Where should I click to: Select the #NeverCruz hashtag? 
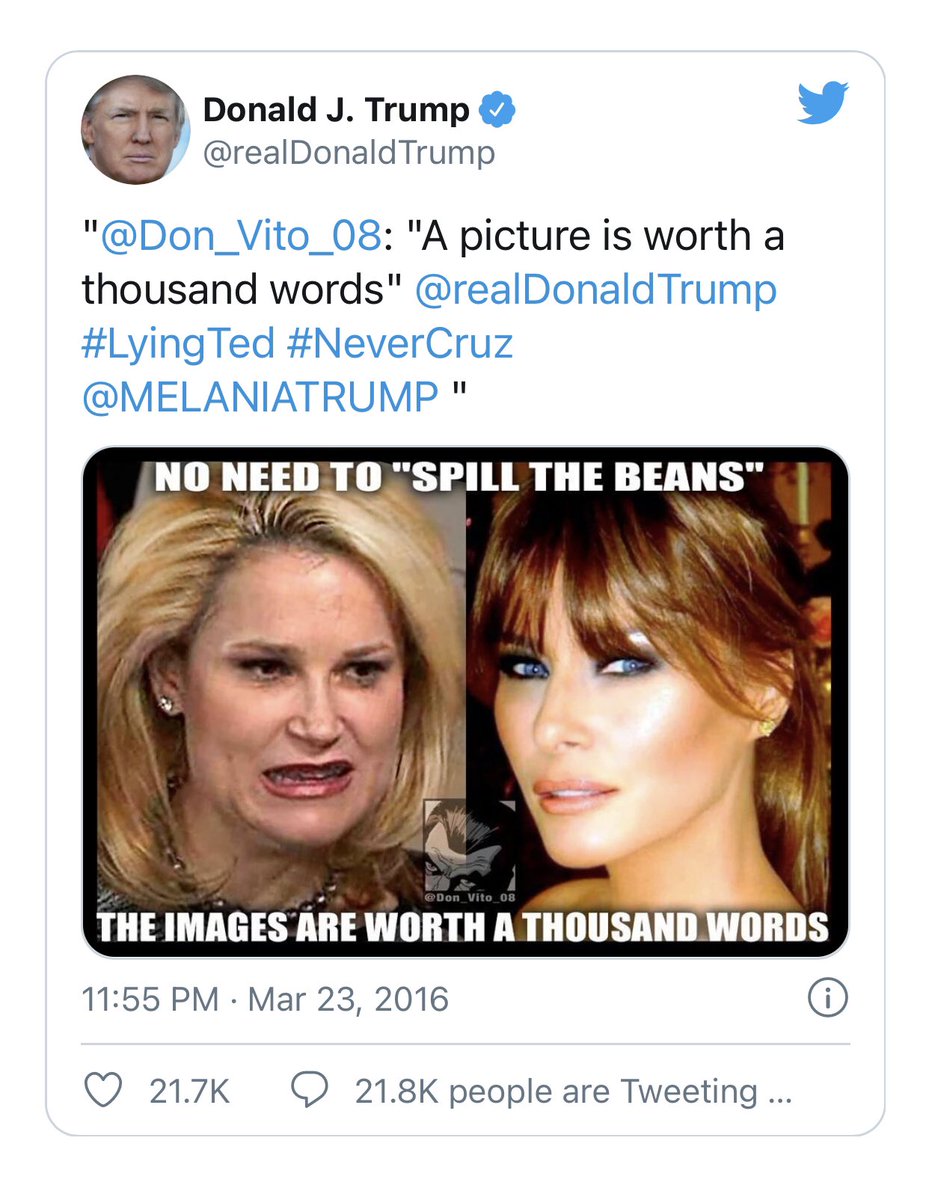click(x=399, y=343)
